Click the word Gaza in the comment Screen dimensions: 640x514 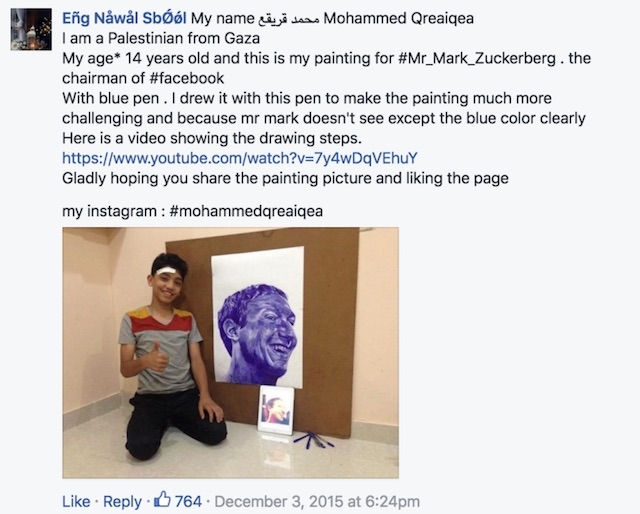[242, 38]
